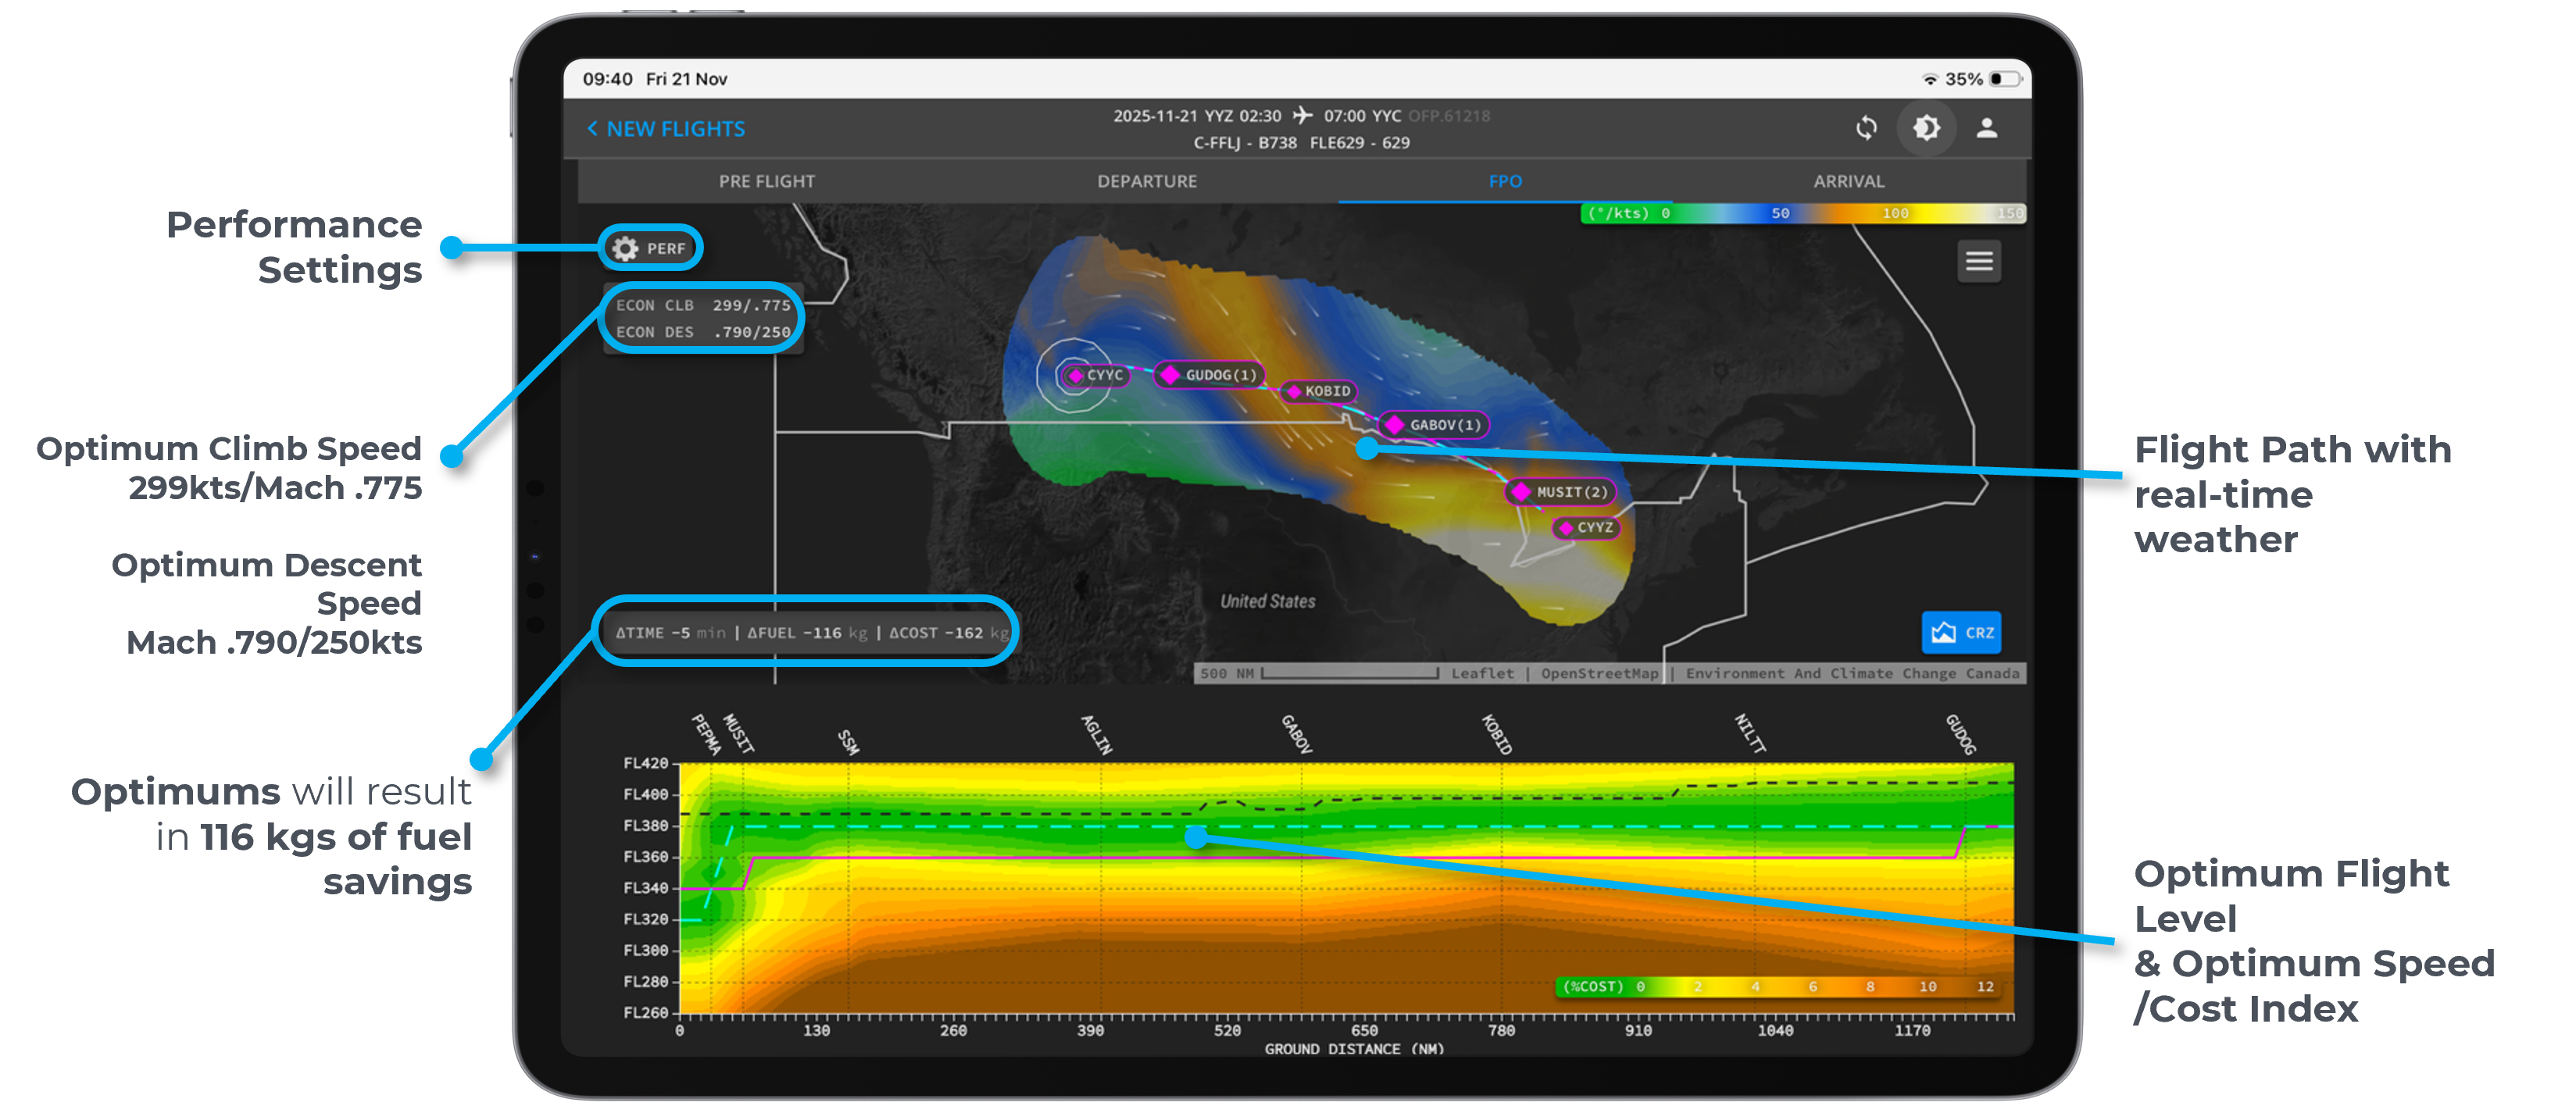The width and height of the screenshot is (2576, 1113).
Task: Click the SSM label on profile chart
Action: click(x=848, y=742)
